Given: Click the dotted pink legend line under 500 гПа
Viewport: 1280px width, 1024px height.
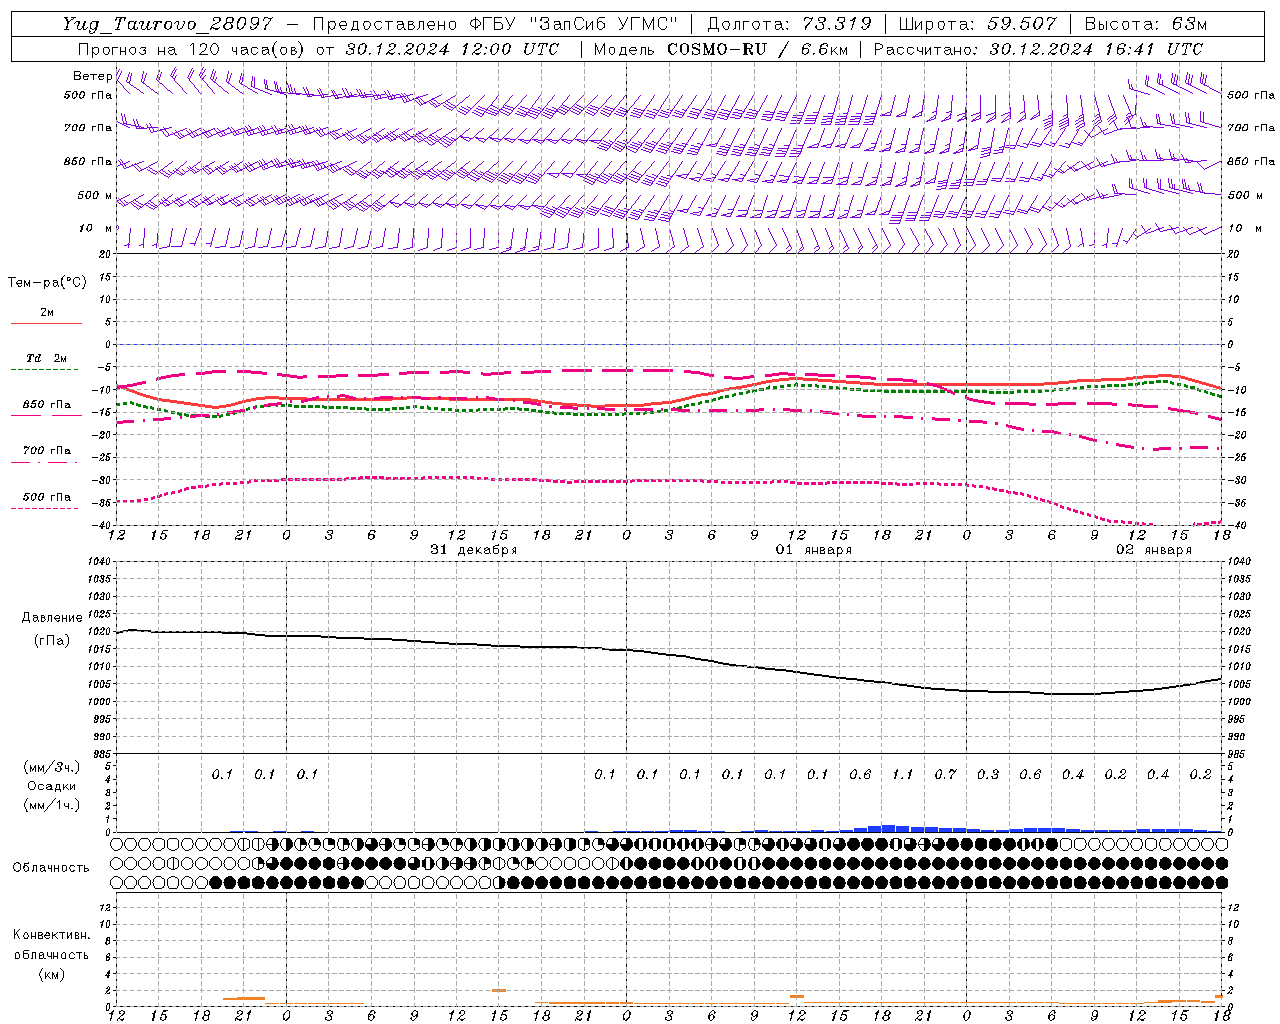Looking at the screenshot, I should tap(45, 508).
